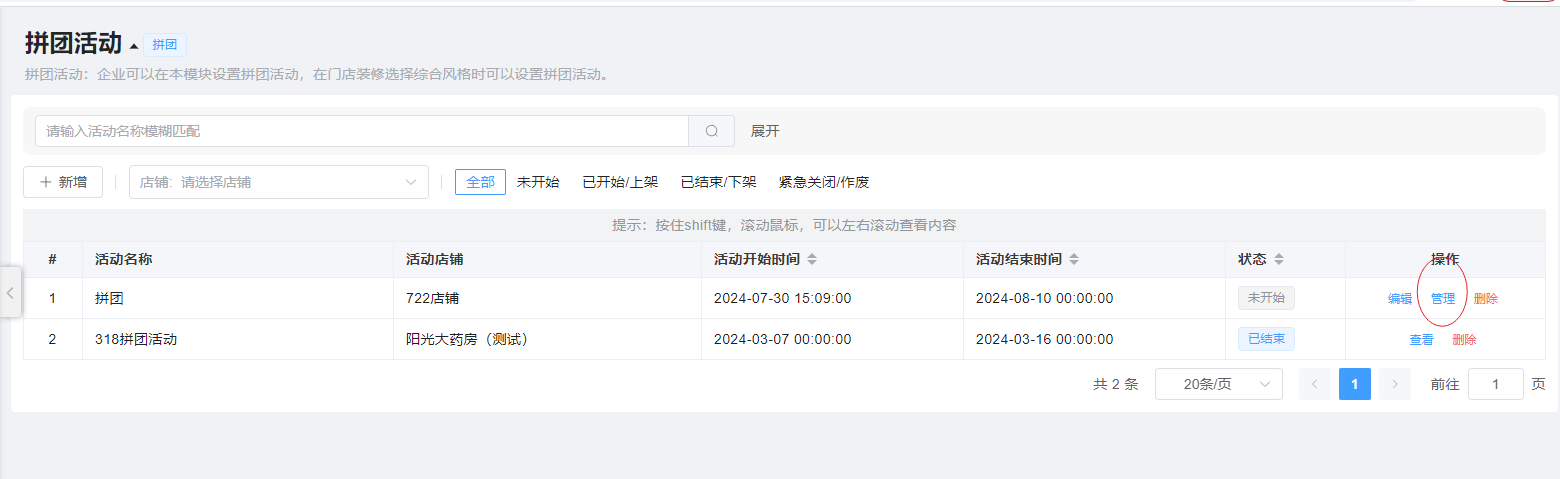The height and width of the screenshot is (479, 1560).
Task: Click end time 2024-08-10 00:00:00
Action: point(1044,298)
